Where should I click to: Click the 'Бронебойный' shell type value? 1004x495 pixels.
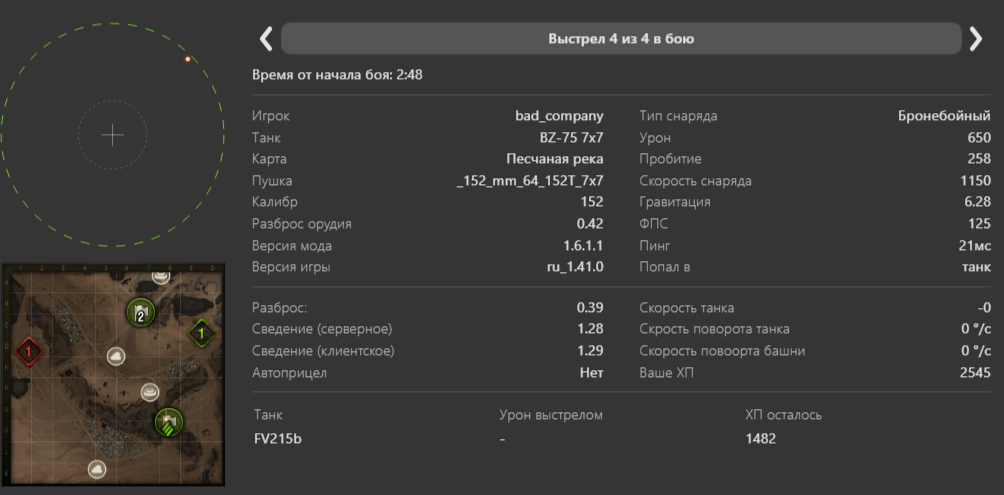point(944,116)
